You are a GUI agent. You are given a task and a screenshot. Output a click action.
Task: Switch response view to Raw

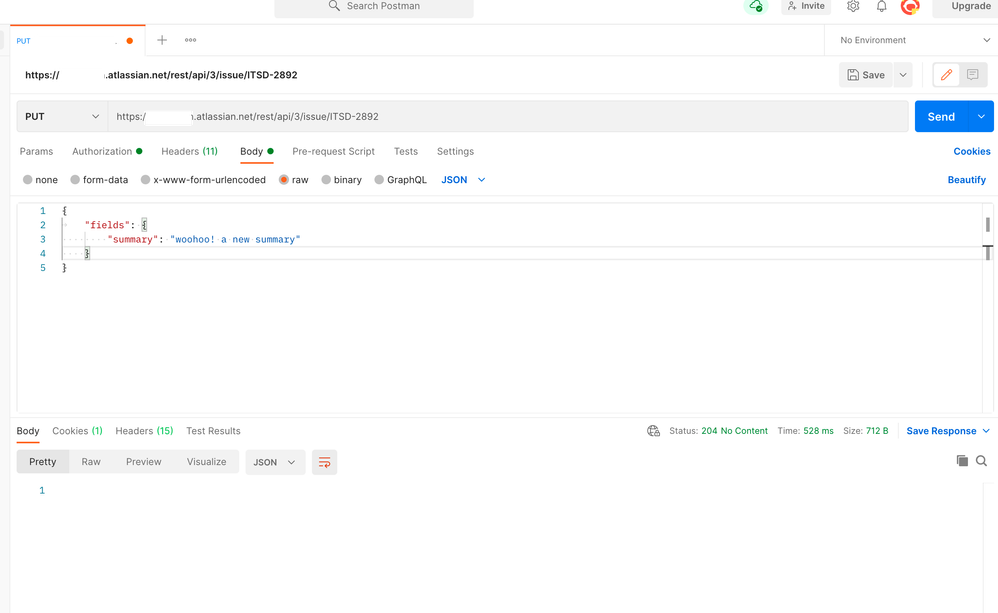pyautogui.click(x=91, y=462)
